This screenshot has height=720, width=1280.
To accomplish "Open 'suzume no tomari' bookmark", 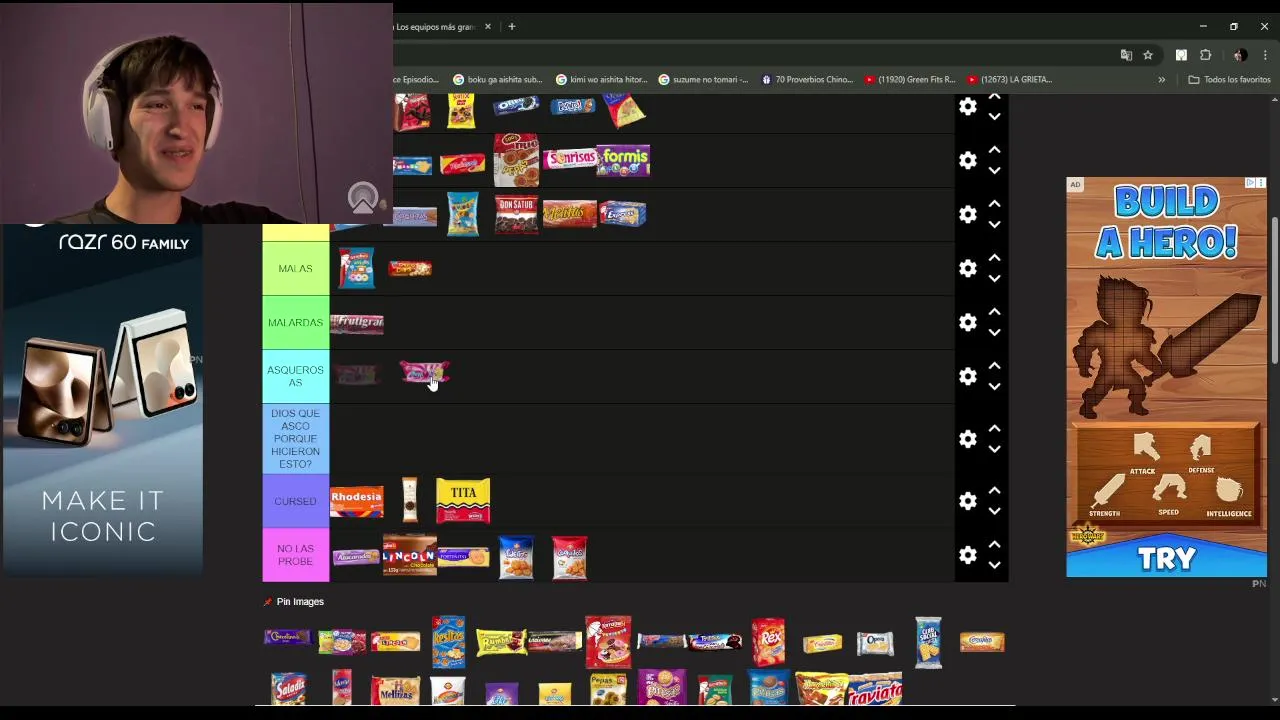I will (703, 79).
